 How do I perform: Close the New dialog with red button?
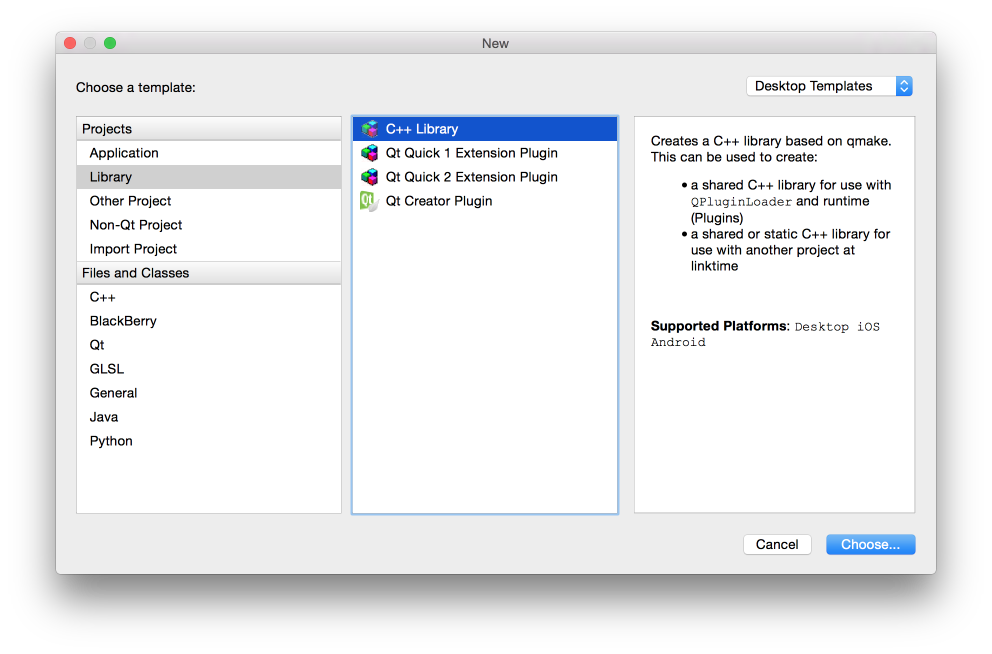(x=70, y=43)
